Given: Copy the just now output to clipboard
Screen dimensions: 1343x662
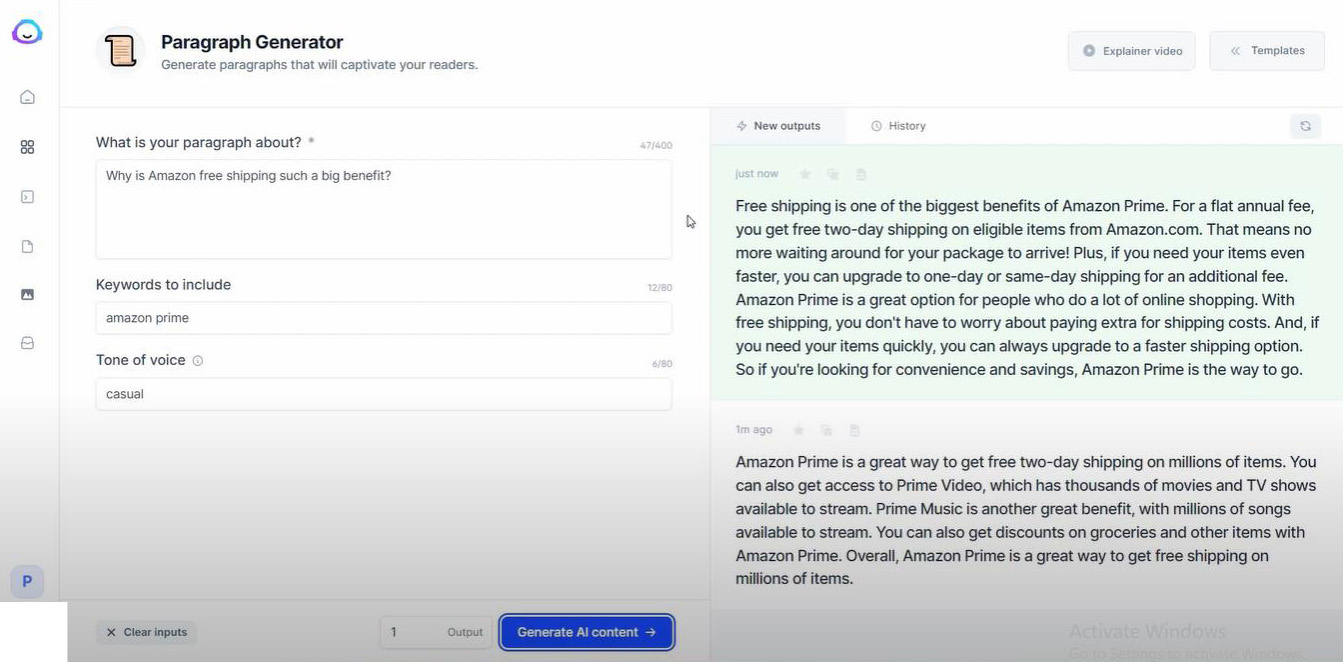Looking at the screenshot, I should pyautogui.click(x=832, y=174).
